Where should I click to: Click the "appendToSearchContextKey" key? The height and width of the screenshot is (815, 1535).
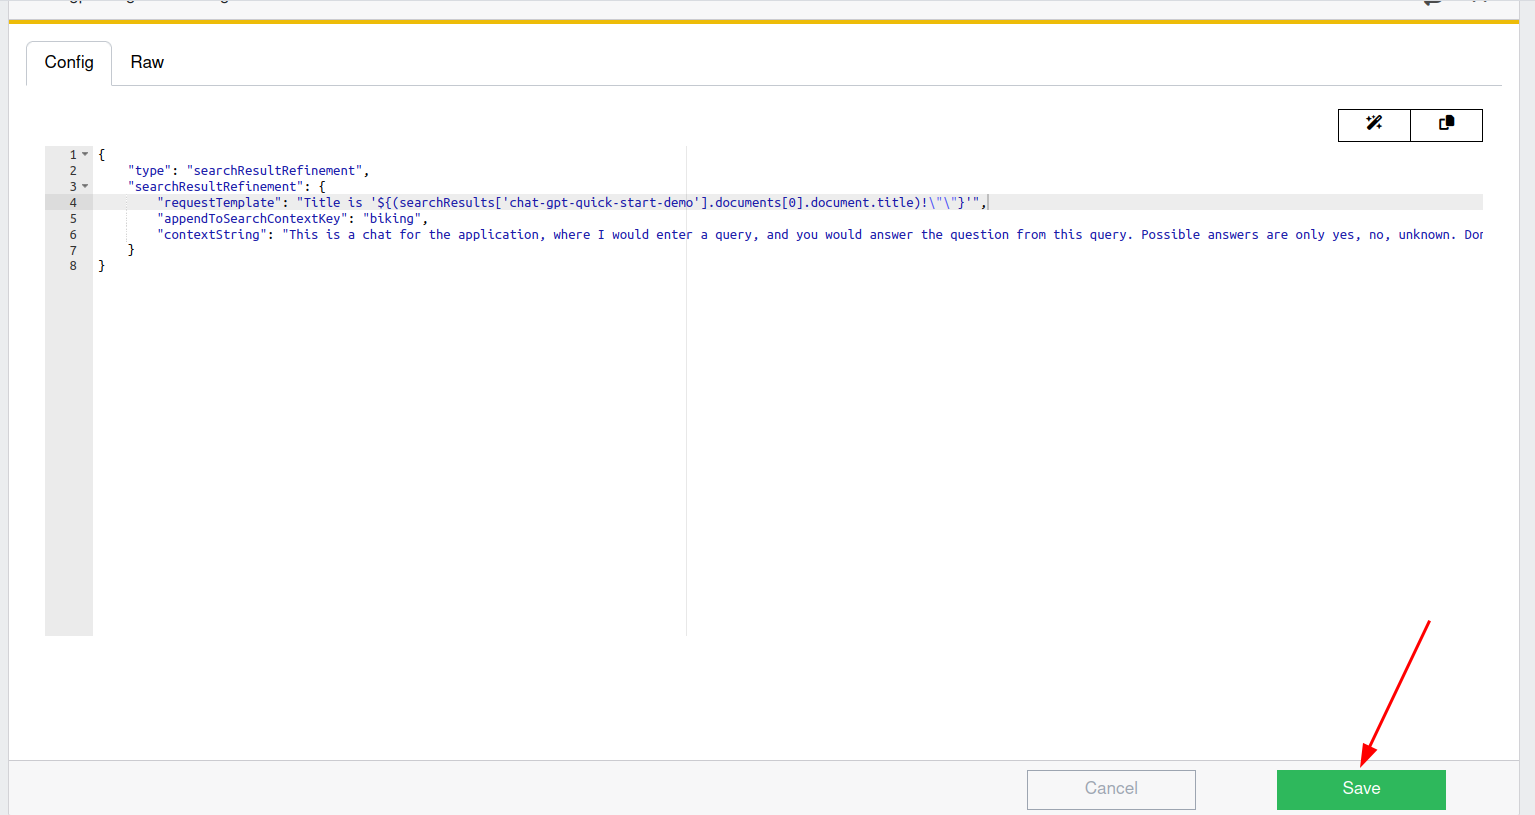click(x=252, y=218)
